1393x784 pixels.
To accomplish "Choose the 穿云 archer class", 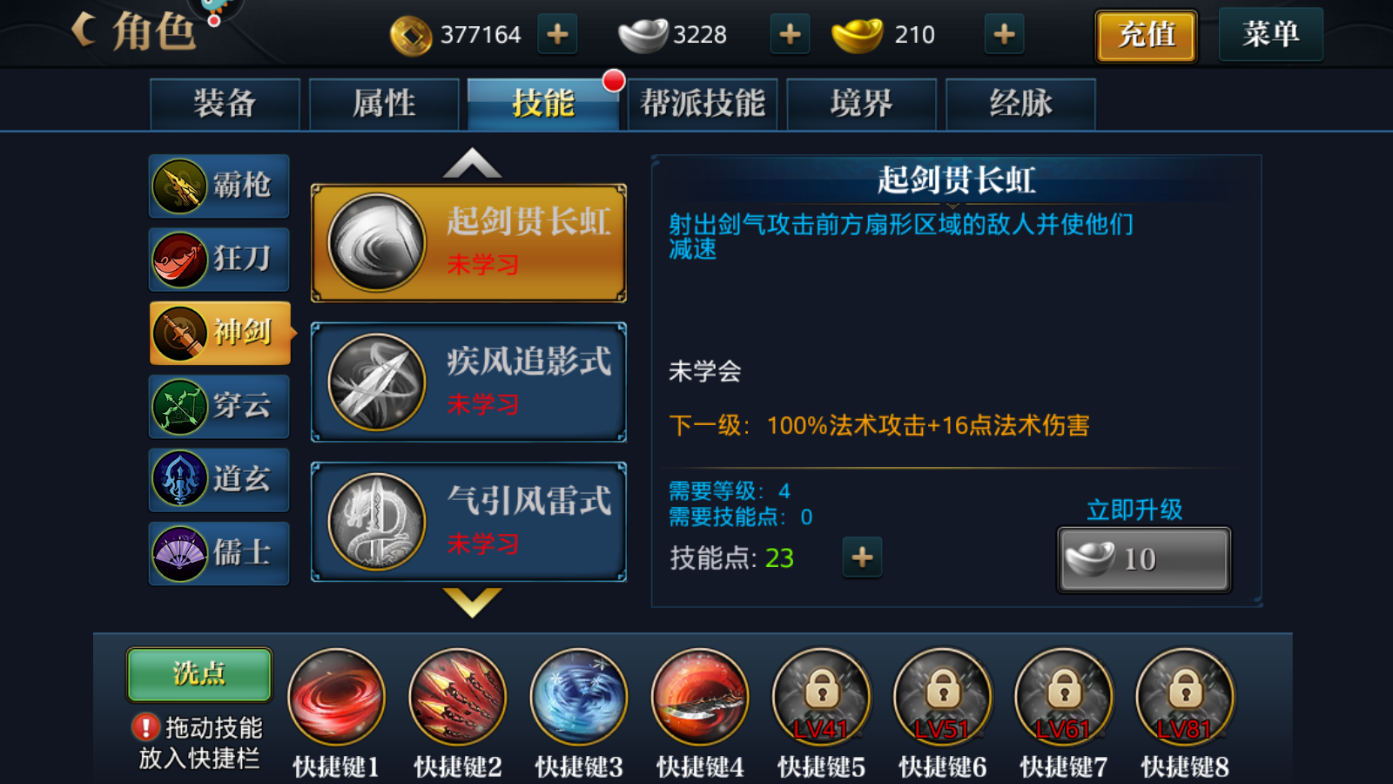I will (x=219, y=406).
